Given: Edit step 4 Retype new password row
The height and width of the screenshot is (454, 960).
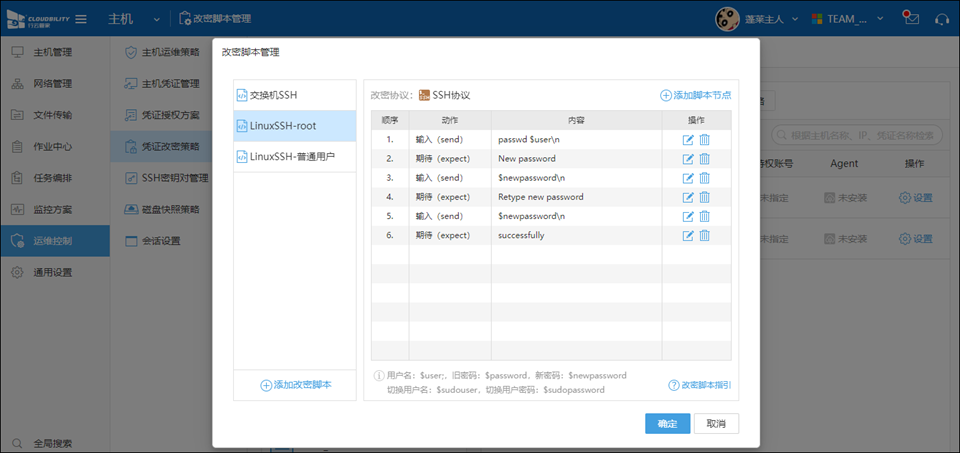Looking at the screenshot, I should pyautogui.click(x=688, y=197).
